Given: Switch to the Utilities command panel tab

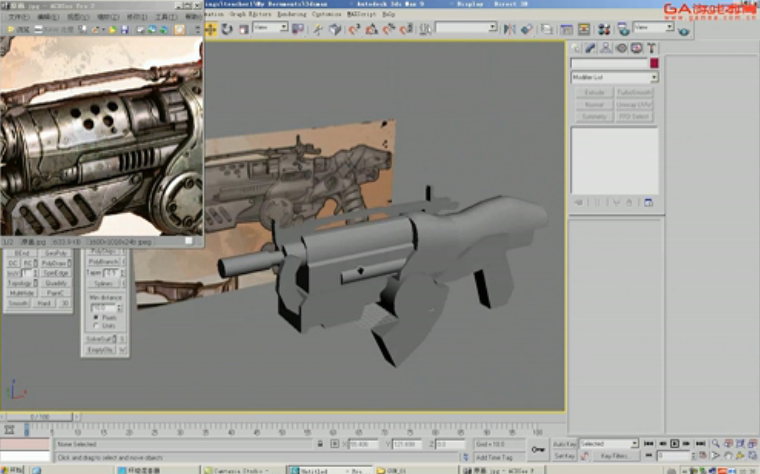Looking at the screenshot, I should tap(651, 48).
